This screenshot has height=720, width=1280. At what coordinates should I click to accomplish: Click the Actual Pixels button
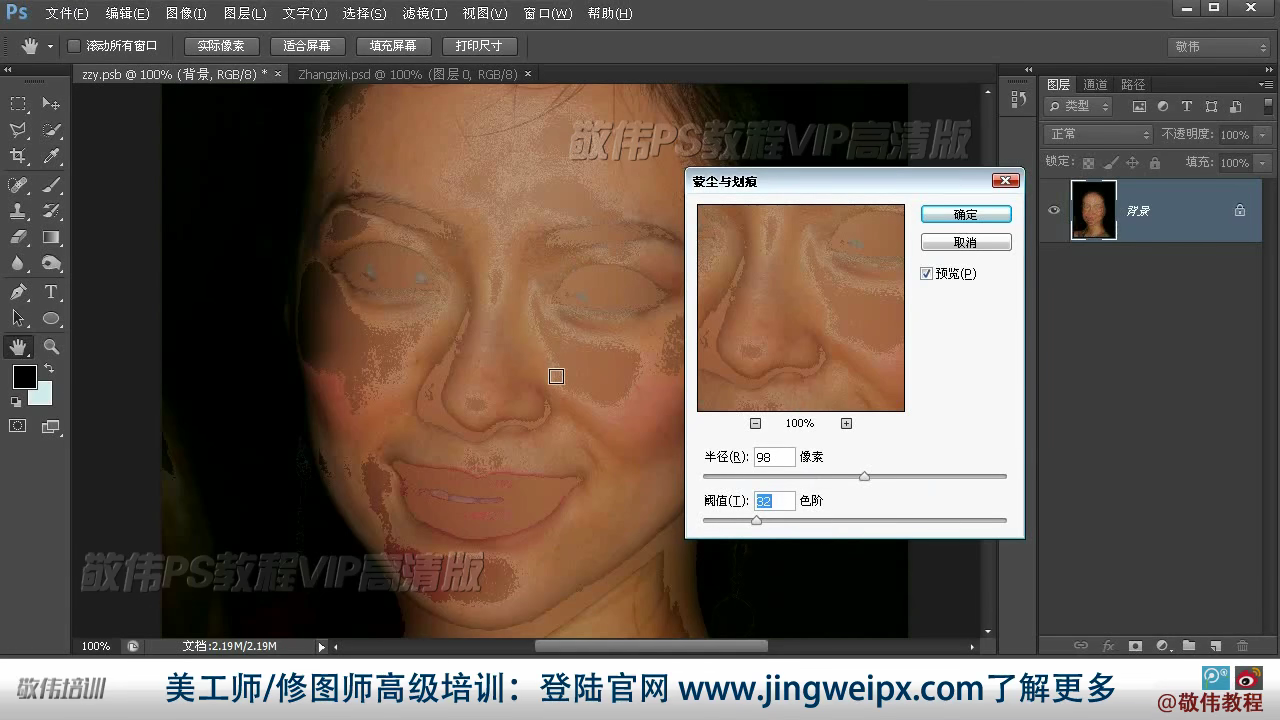[221, 46]
